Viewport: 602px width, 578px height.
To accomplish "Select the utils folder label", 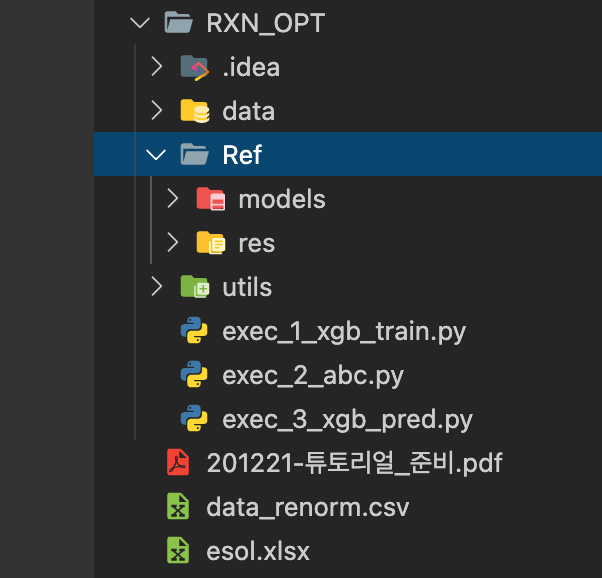I will [247, 287].
